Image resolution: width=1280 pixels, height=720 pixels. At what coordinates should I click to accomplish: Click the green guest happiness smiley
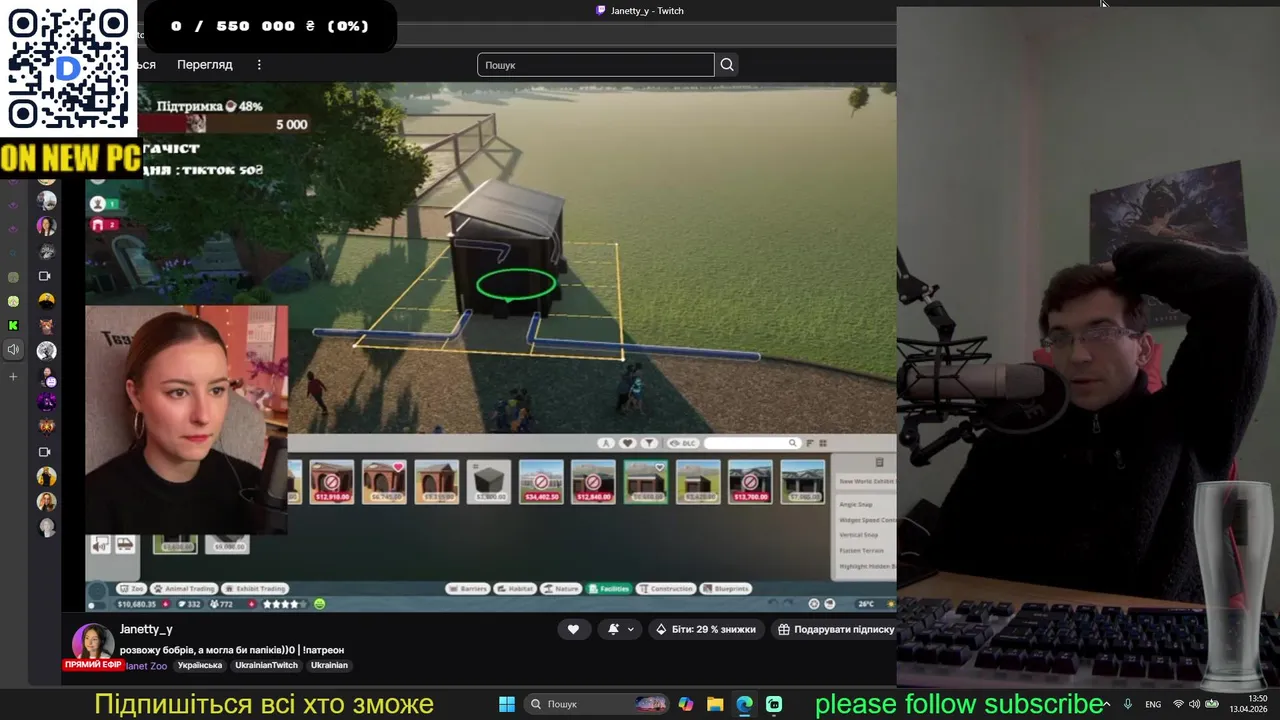click(x=320, y=604)
